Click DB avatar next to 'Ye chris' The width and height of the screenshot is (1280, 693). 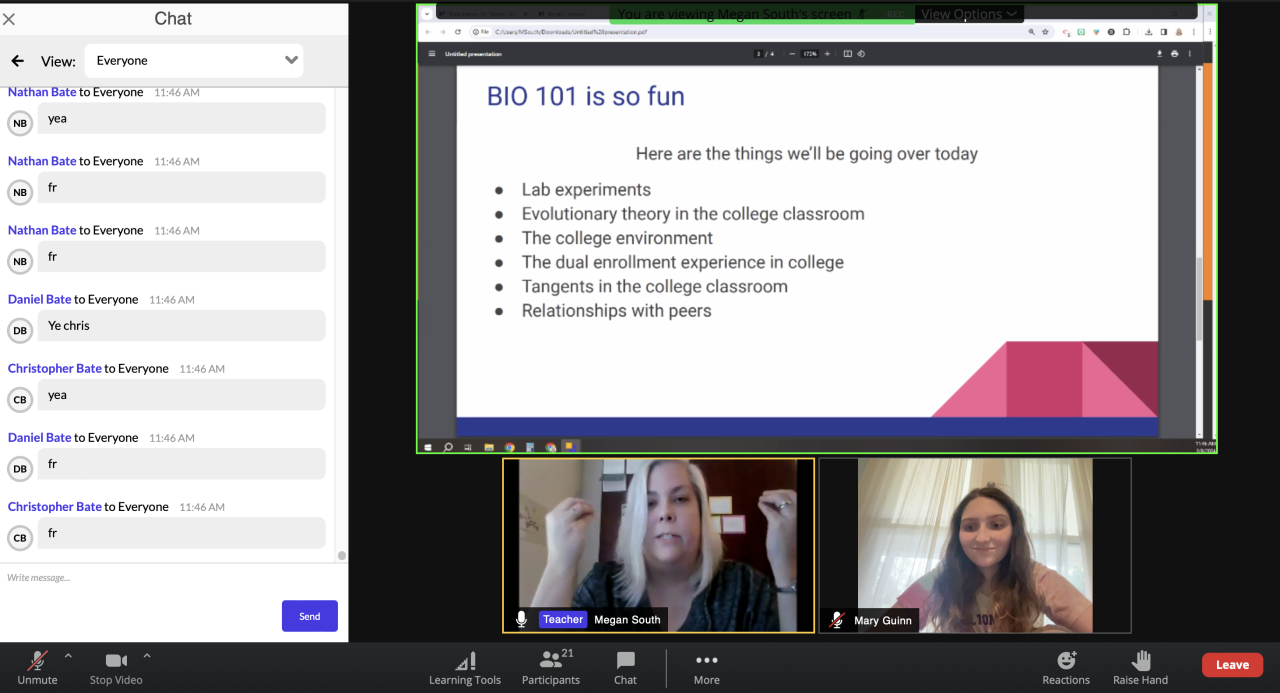tap(20, 331)
